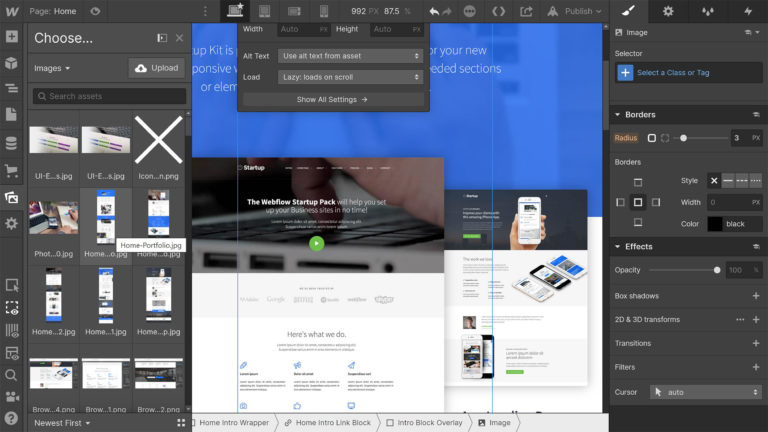Switch to tablet breakpoint view
The image size is (768, 432).
[264, 11]
